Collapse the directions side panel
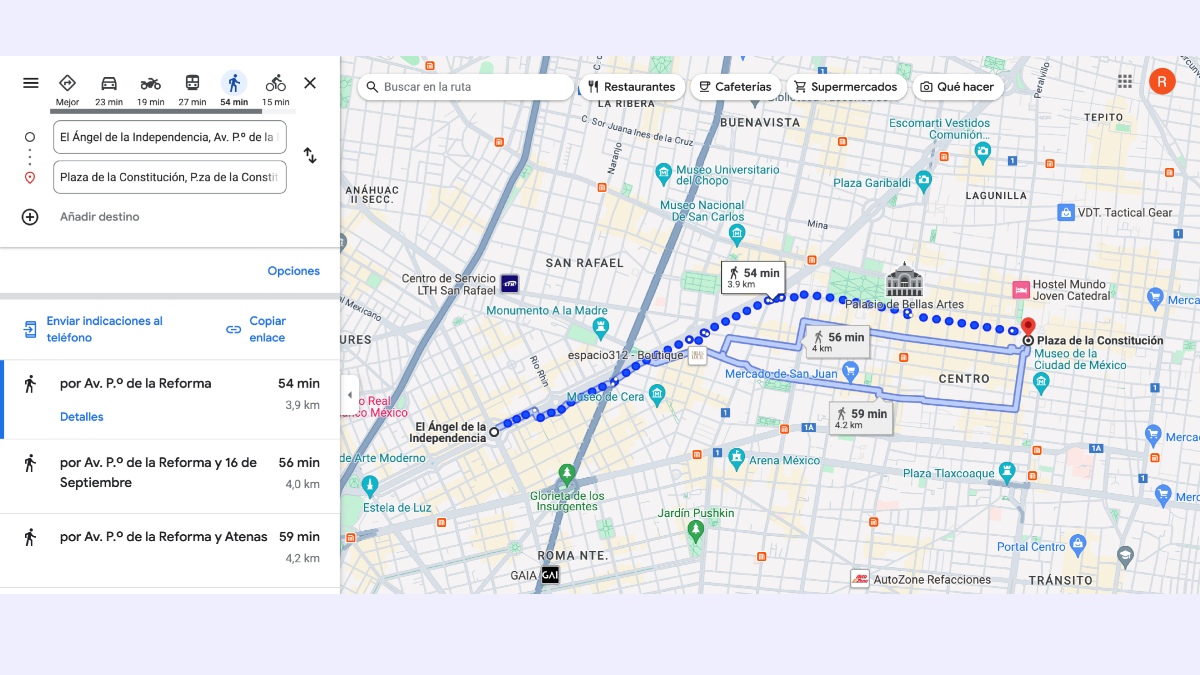Screen dimensions: 1200x675 pyautogui.click(x=310, y=83)
